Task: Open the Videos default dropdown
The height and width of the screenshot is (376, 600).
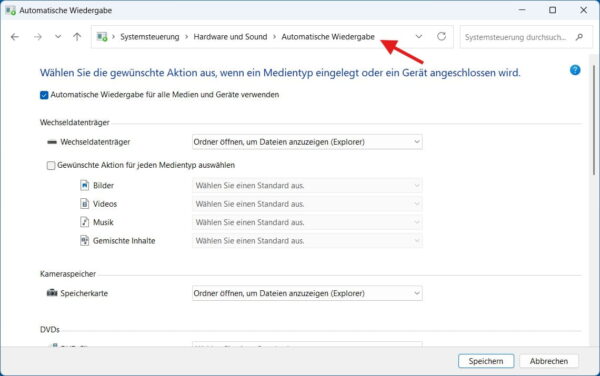Action: (x=307, y=204)
